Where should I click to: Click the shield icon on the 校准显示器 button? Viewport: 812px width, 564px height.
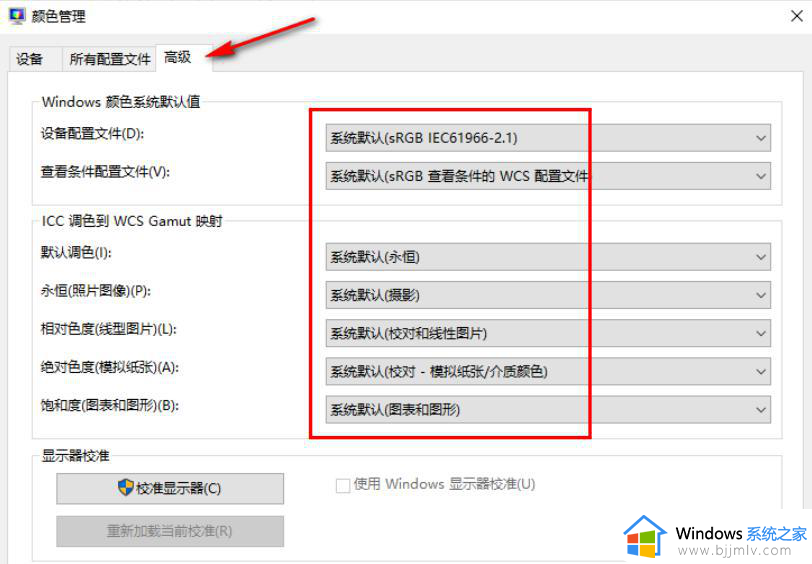125,487
